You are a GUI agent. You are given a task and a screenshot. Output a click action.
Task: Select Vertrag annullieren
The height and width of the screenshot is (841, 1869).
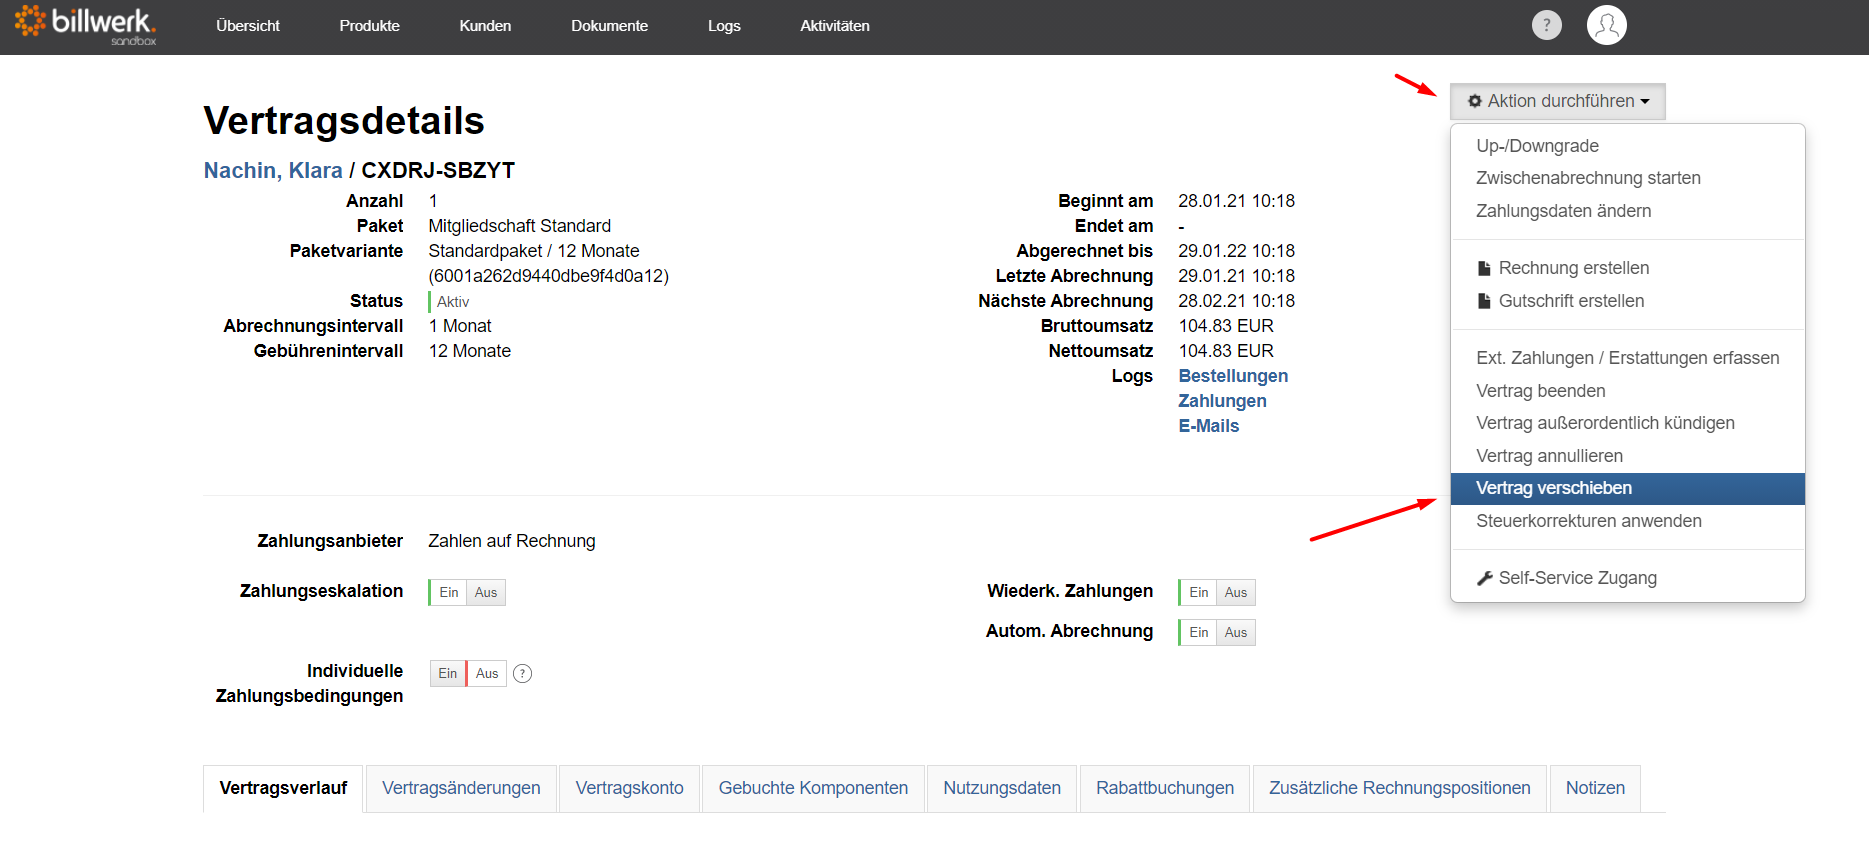(x=1627, y=456)
